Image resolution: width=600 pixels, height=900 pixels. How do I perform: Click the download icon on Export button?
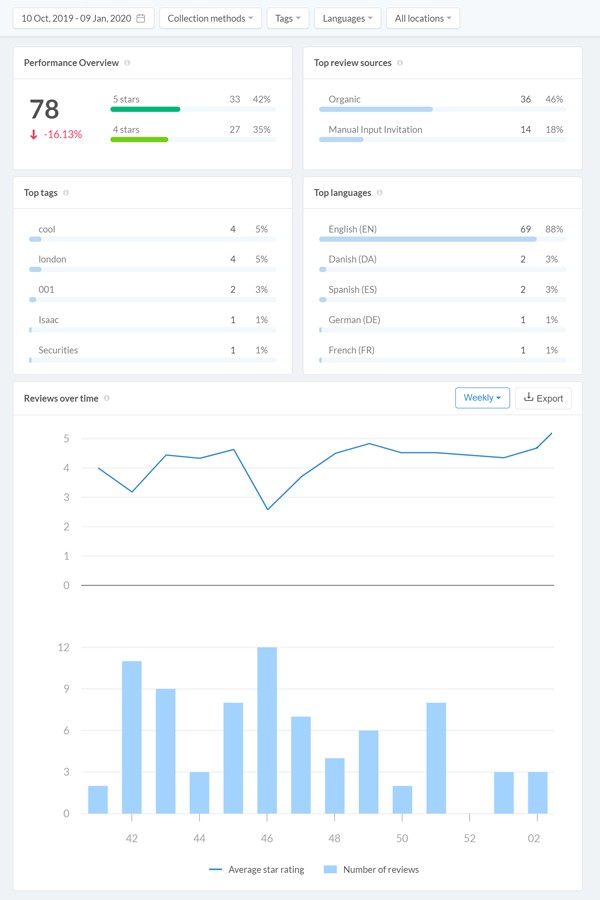coord(529,397)
